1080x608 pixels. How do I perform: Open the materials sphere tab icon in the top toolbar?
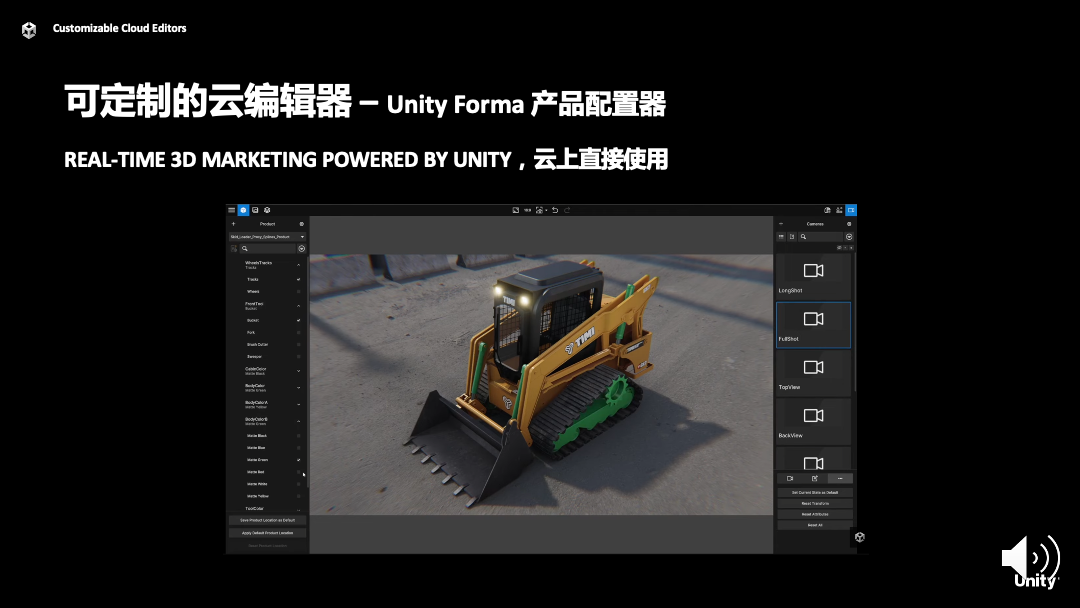(x=267, y=210)
